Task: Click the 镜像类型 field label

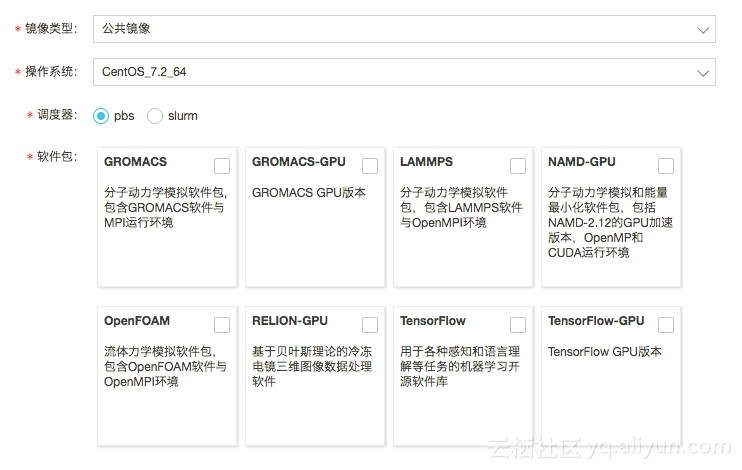Action: pos(51,29)
